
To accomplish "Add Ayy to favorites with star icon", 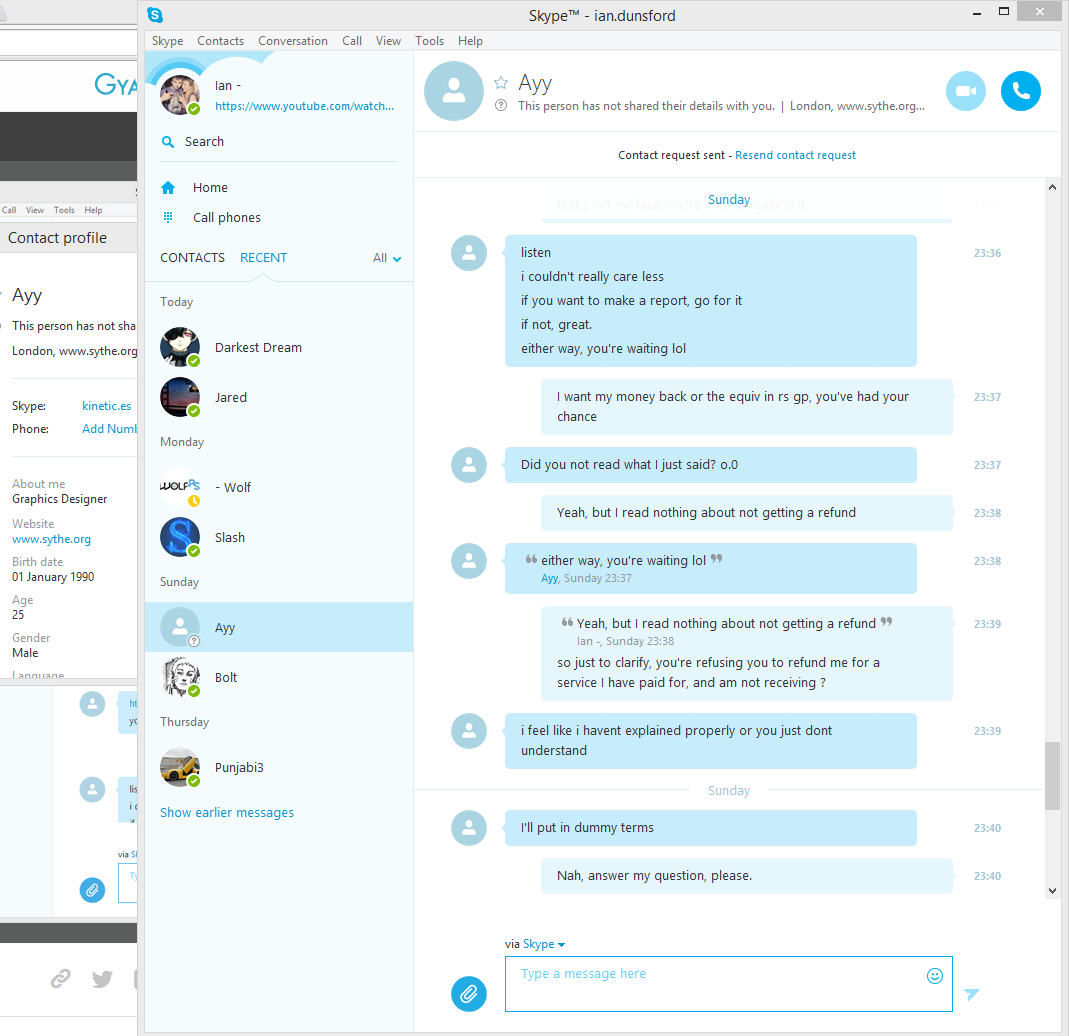I will pos(501,83).
